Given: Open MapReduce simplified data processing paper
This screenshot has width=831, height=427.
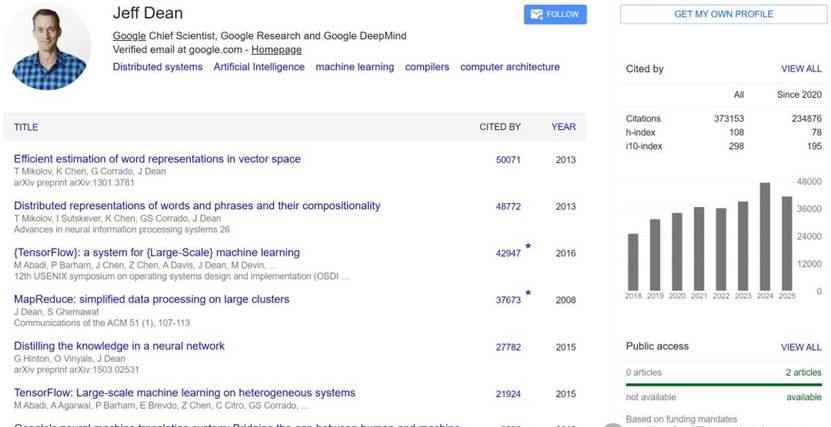Looking at the screenshot, I should click(x=152, y=299).
